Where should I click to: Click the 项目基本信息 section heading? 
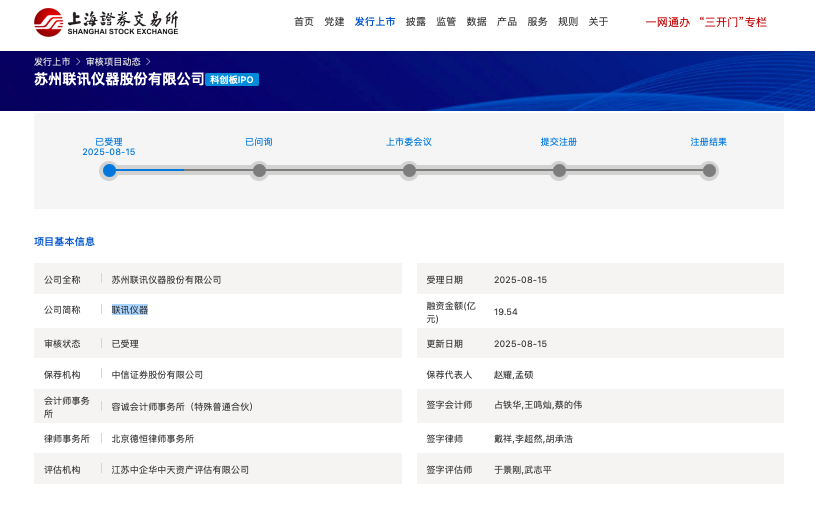click(64, 242)
